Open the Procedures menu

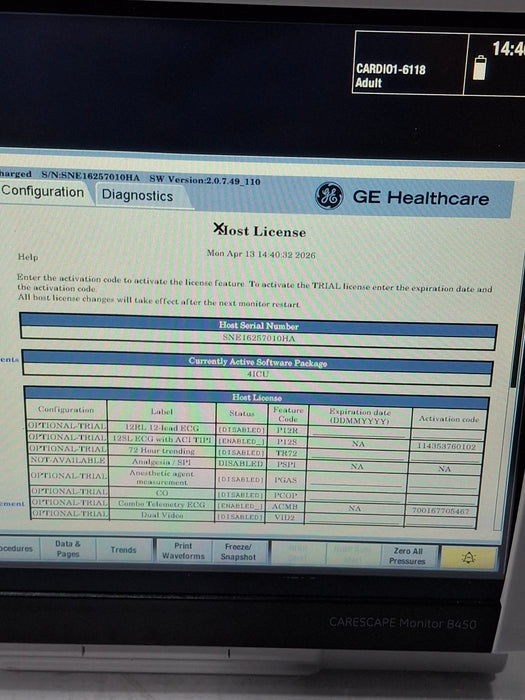(17, 548)
